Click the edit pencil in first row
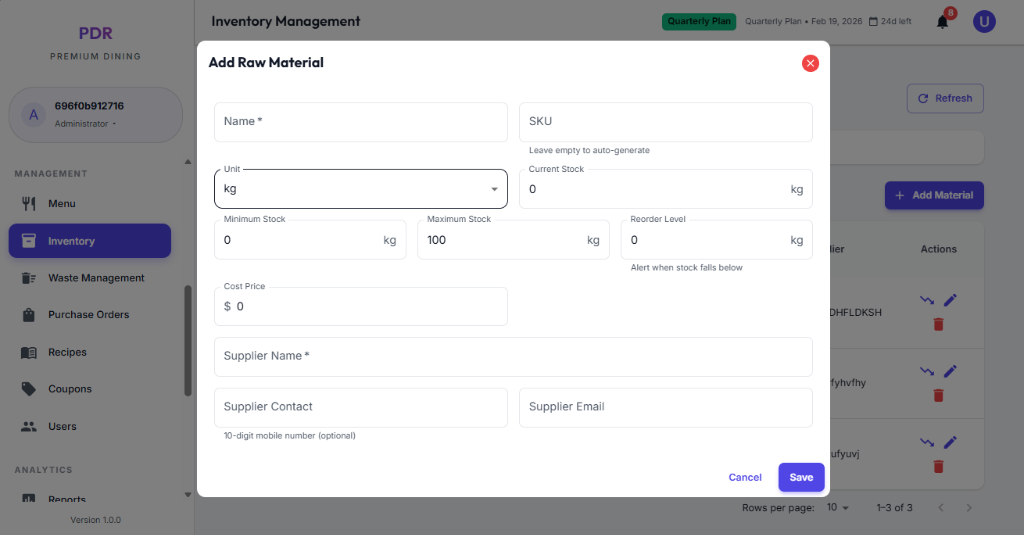 [x=950, y=300]
